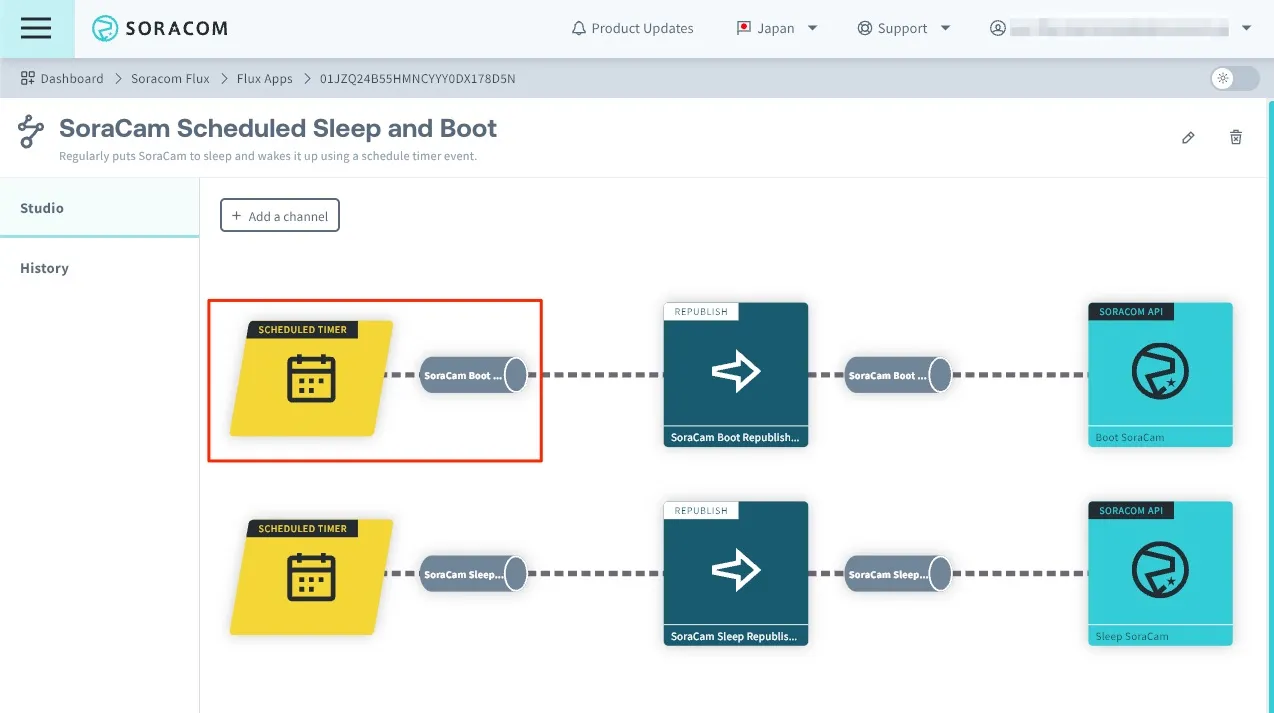Click the SoraCam Scheduled Sleep and Boot title
Screen dimensions: 1274x713
278,128
